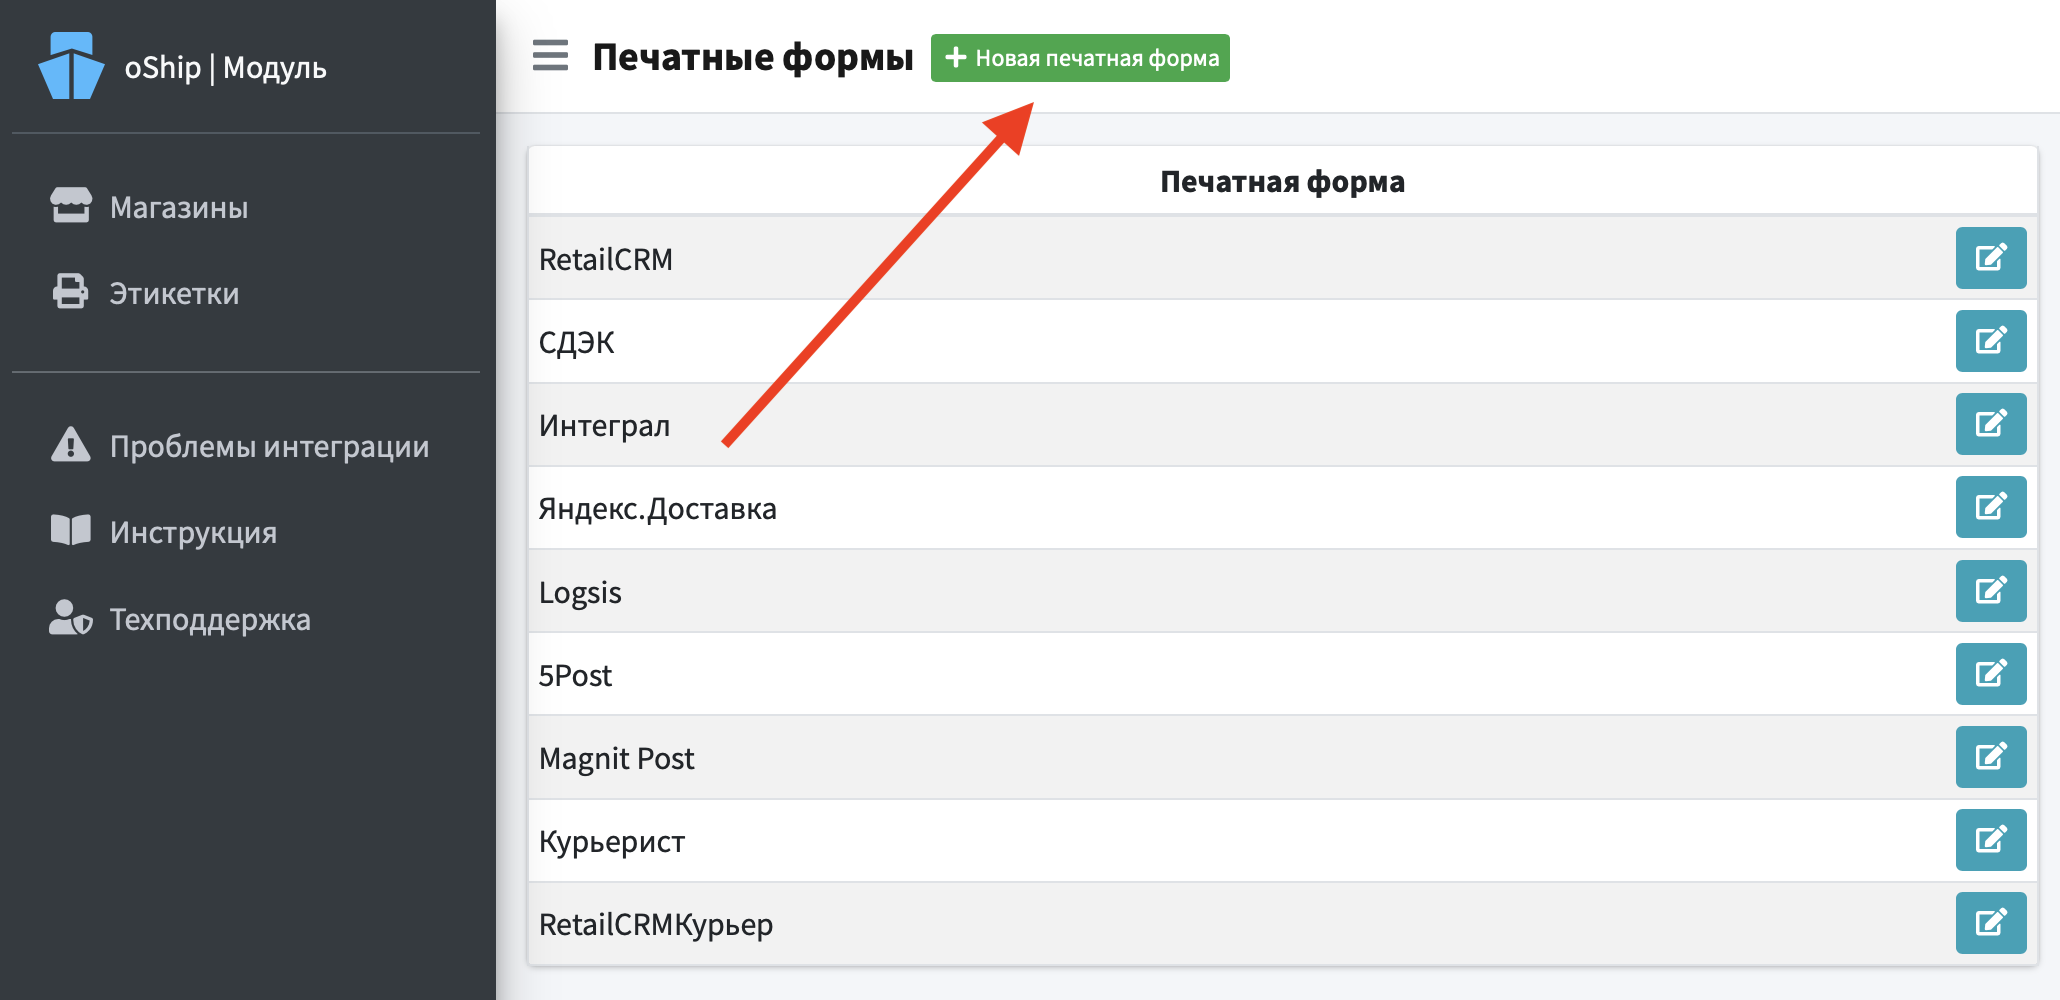Edit the Logsis print form
Viewport: 2060px width, 1000px height.
click(1991, 591)
